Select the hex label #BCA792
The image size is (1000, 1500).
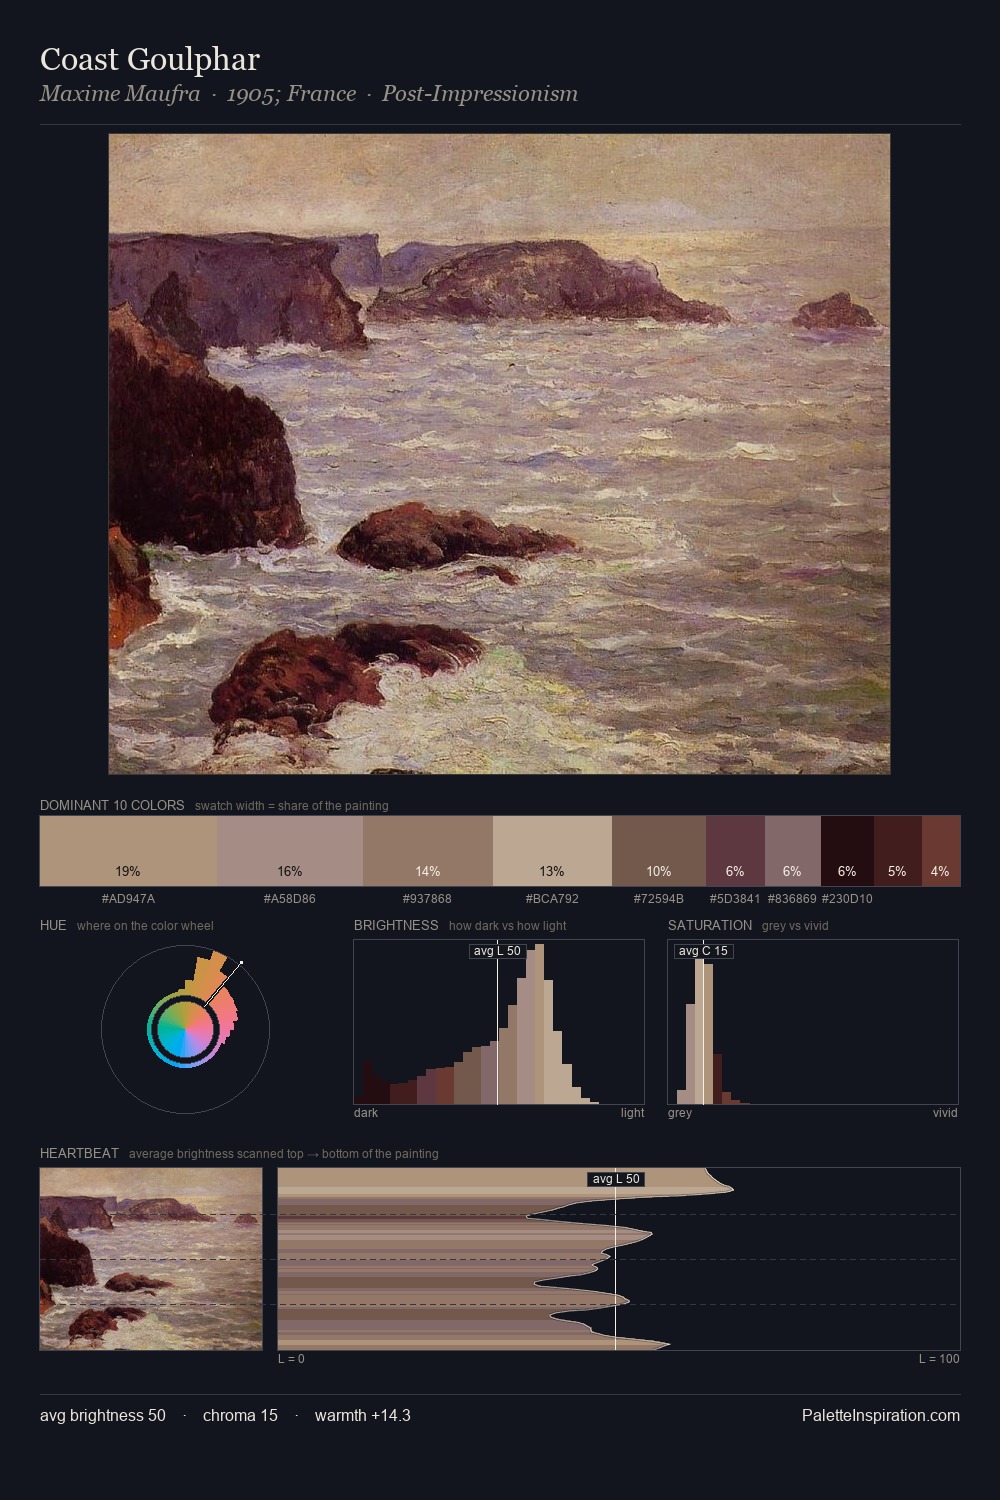552,899
